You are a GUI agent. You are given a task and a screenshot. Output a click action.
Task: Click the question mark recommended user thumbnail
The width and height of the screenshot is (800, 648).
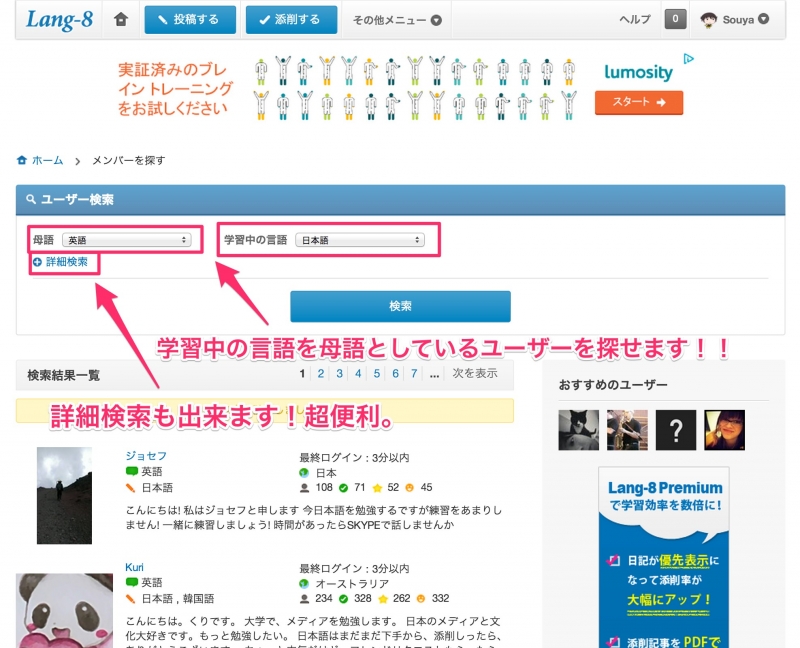click(676, 430)
